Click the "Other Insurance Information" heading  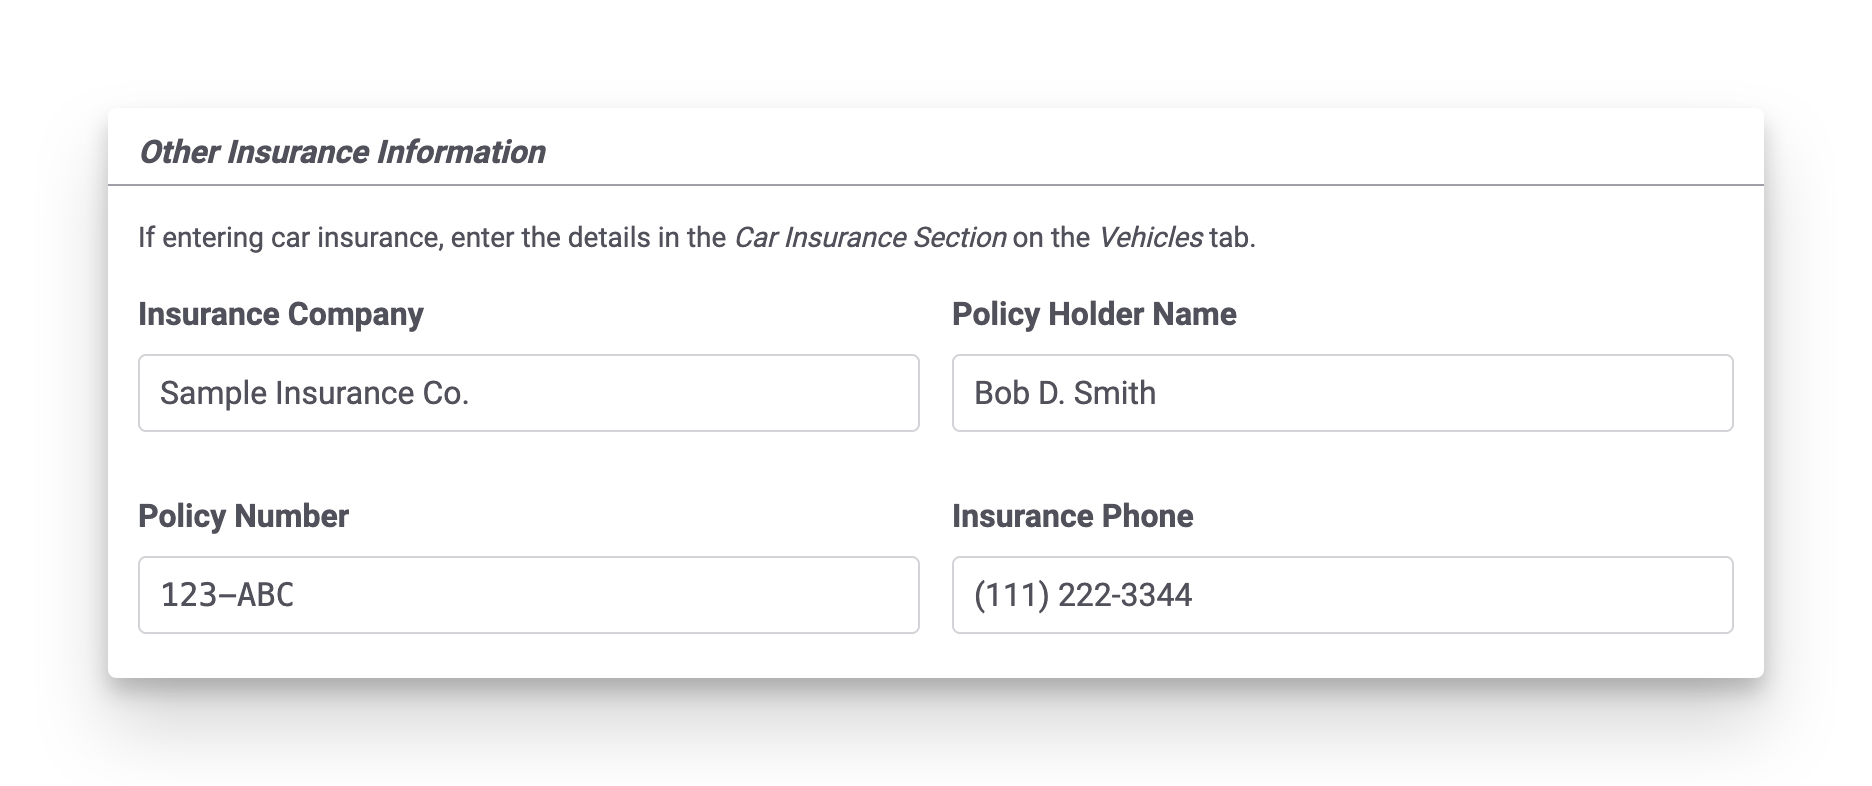(x=342, y=152)
